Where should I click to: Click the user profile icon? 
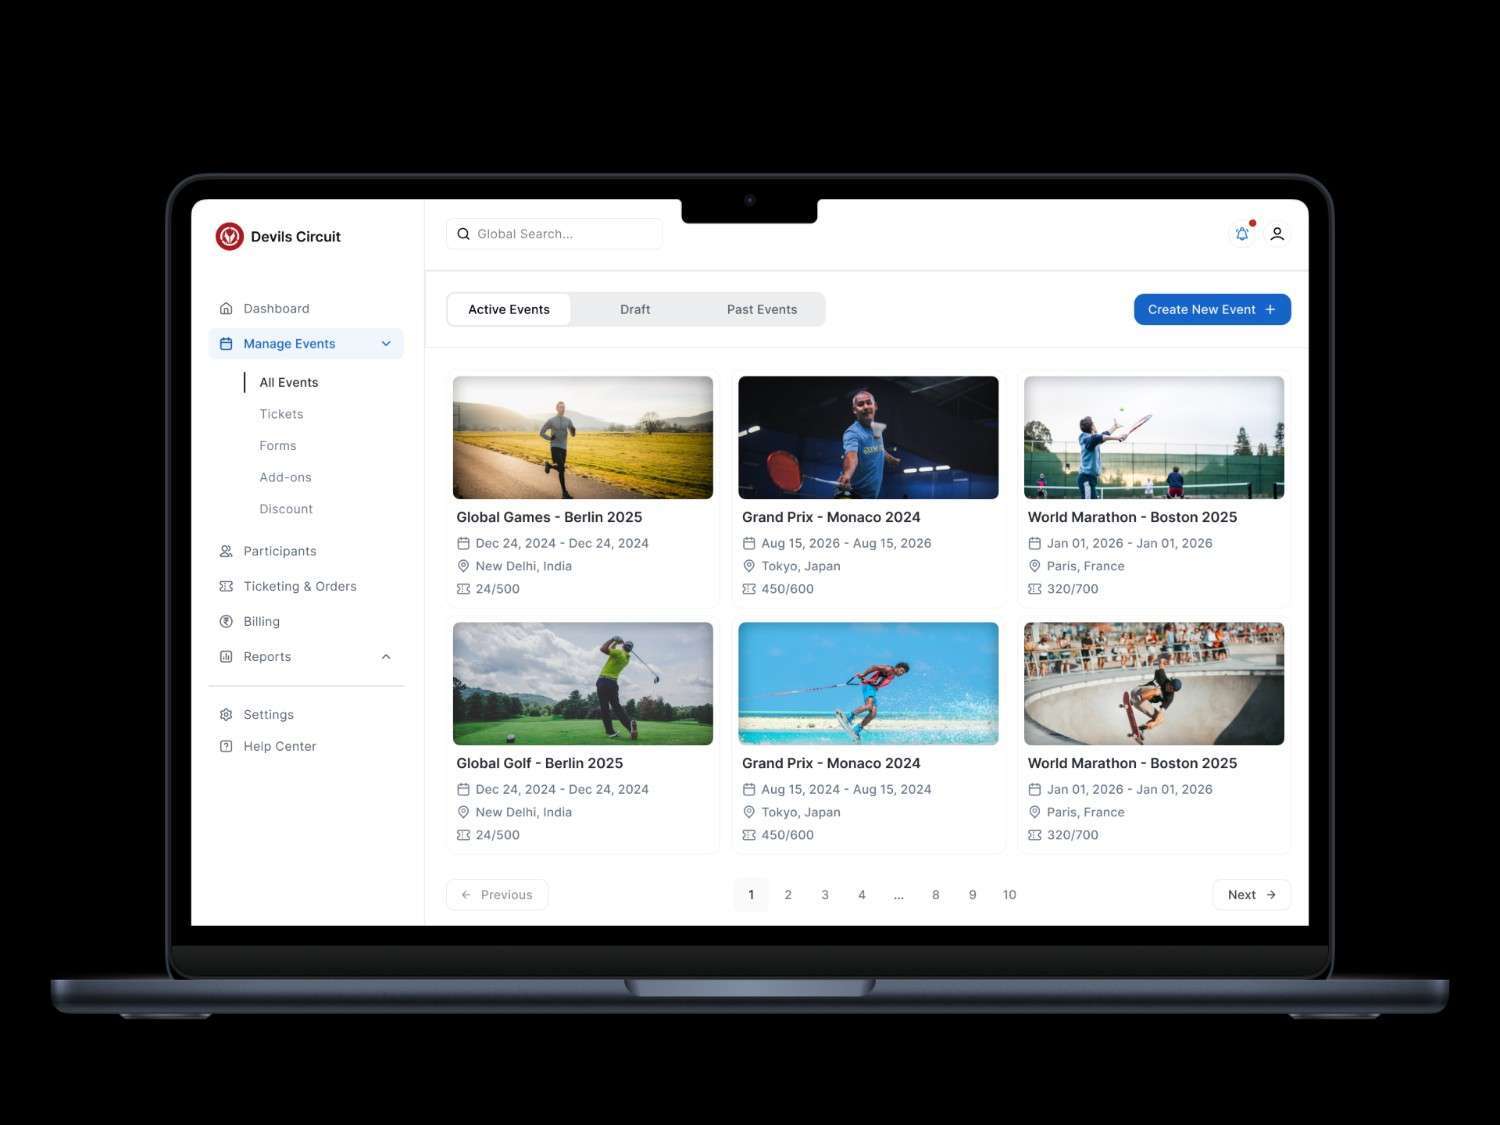[1277, 233]
